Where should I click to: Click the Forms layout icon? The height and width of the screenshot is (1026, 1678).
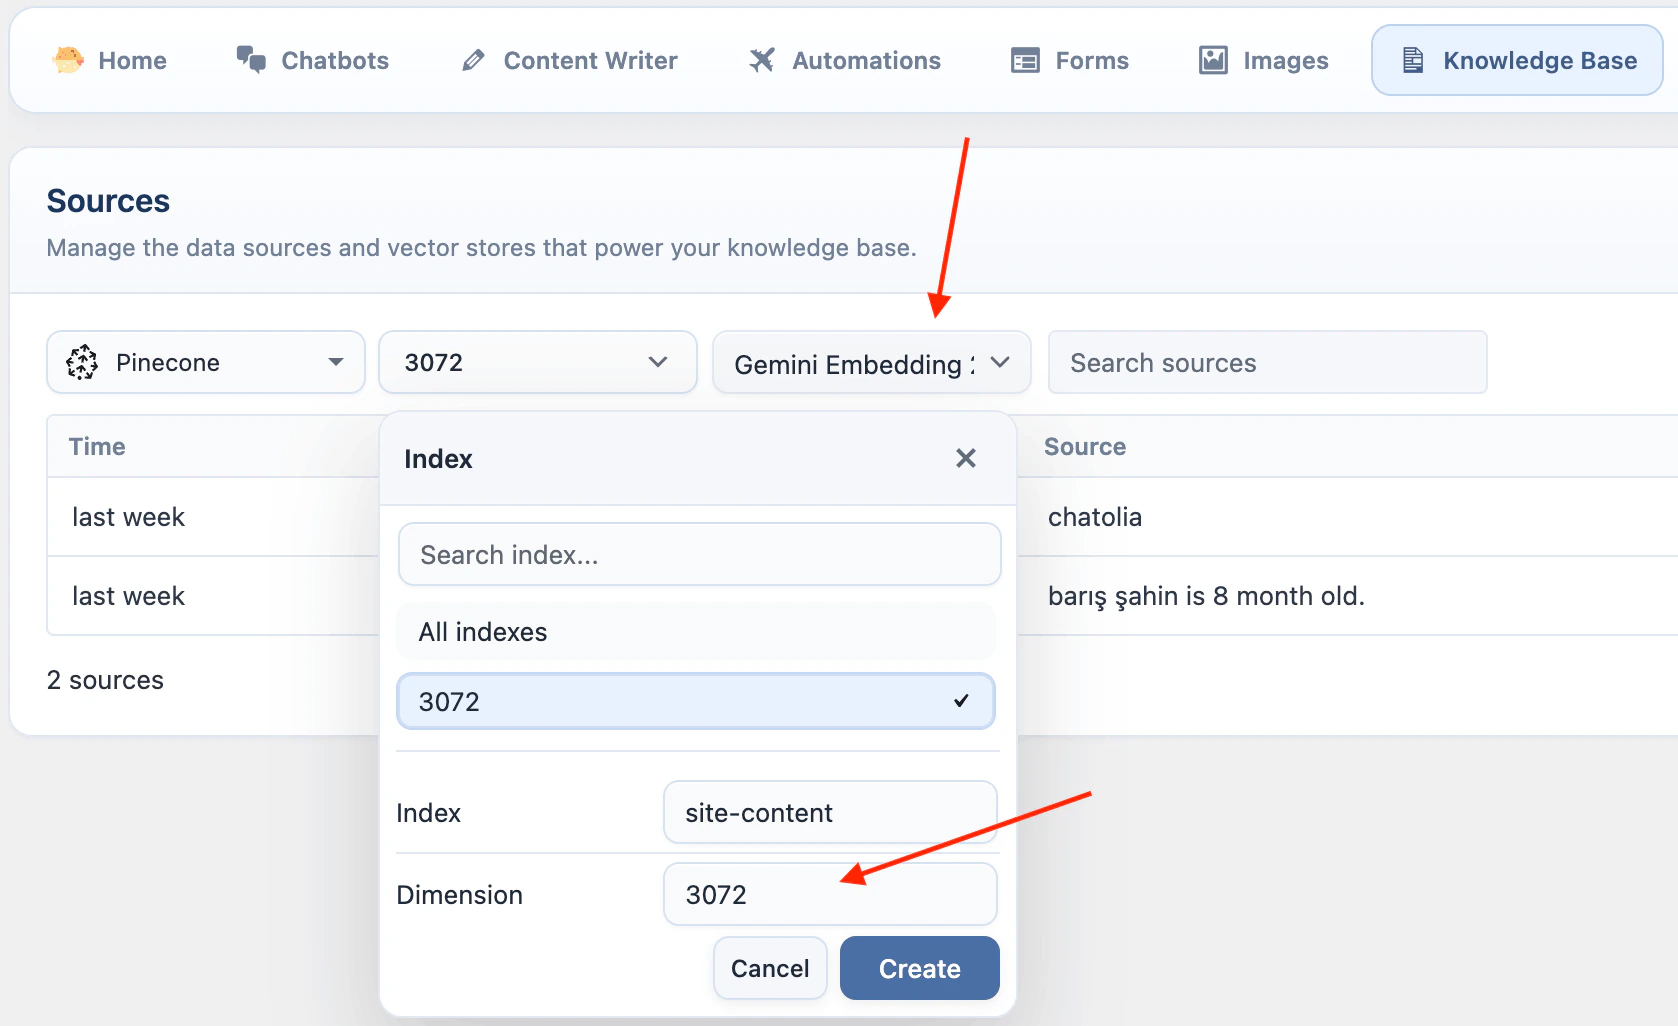(x=1025, y=61)
